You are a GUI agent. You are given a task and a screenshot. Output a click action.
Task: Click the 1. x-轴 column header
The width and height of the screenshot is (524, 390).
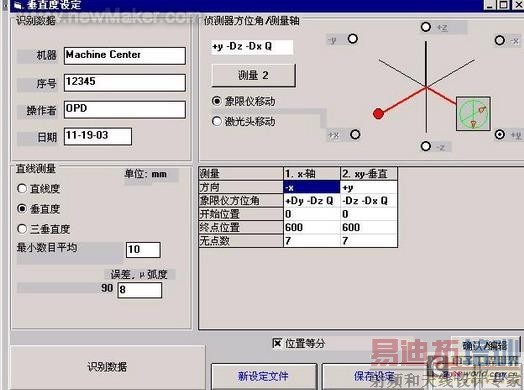(312, 174)
